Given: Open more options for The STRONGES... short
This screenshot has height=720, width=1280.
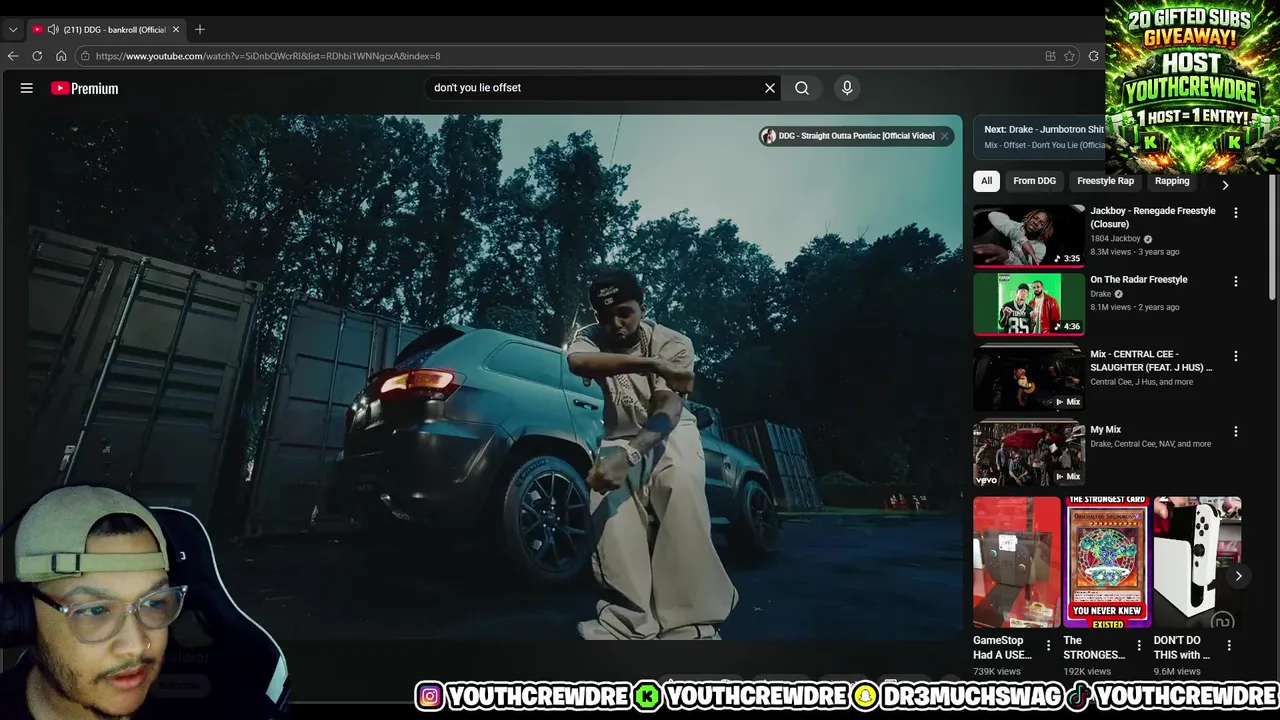Looking at the screenshot, I should (1139, 646).
